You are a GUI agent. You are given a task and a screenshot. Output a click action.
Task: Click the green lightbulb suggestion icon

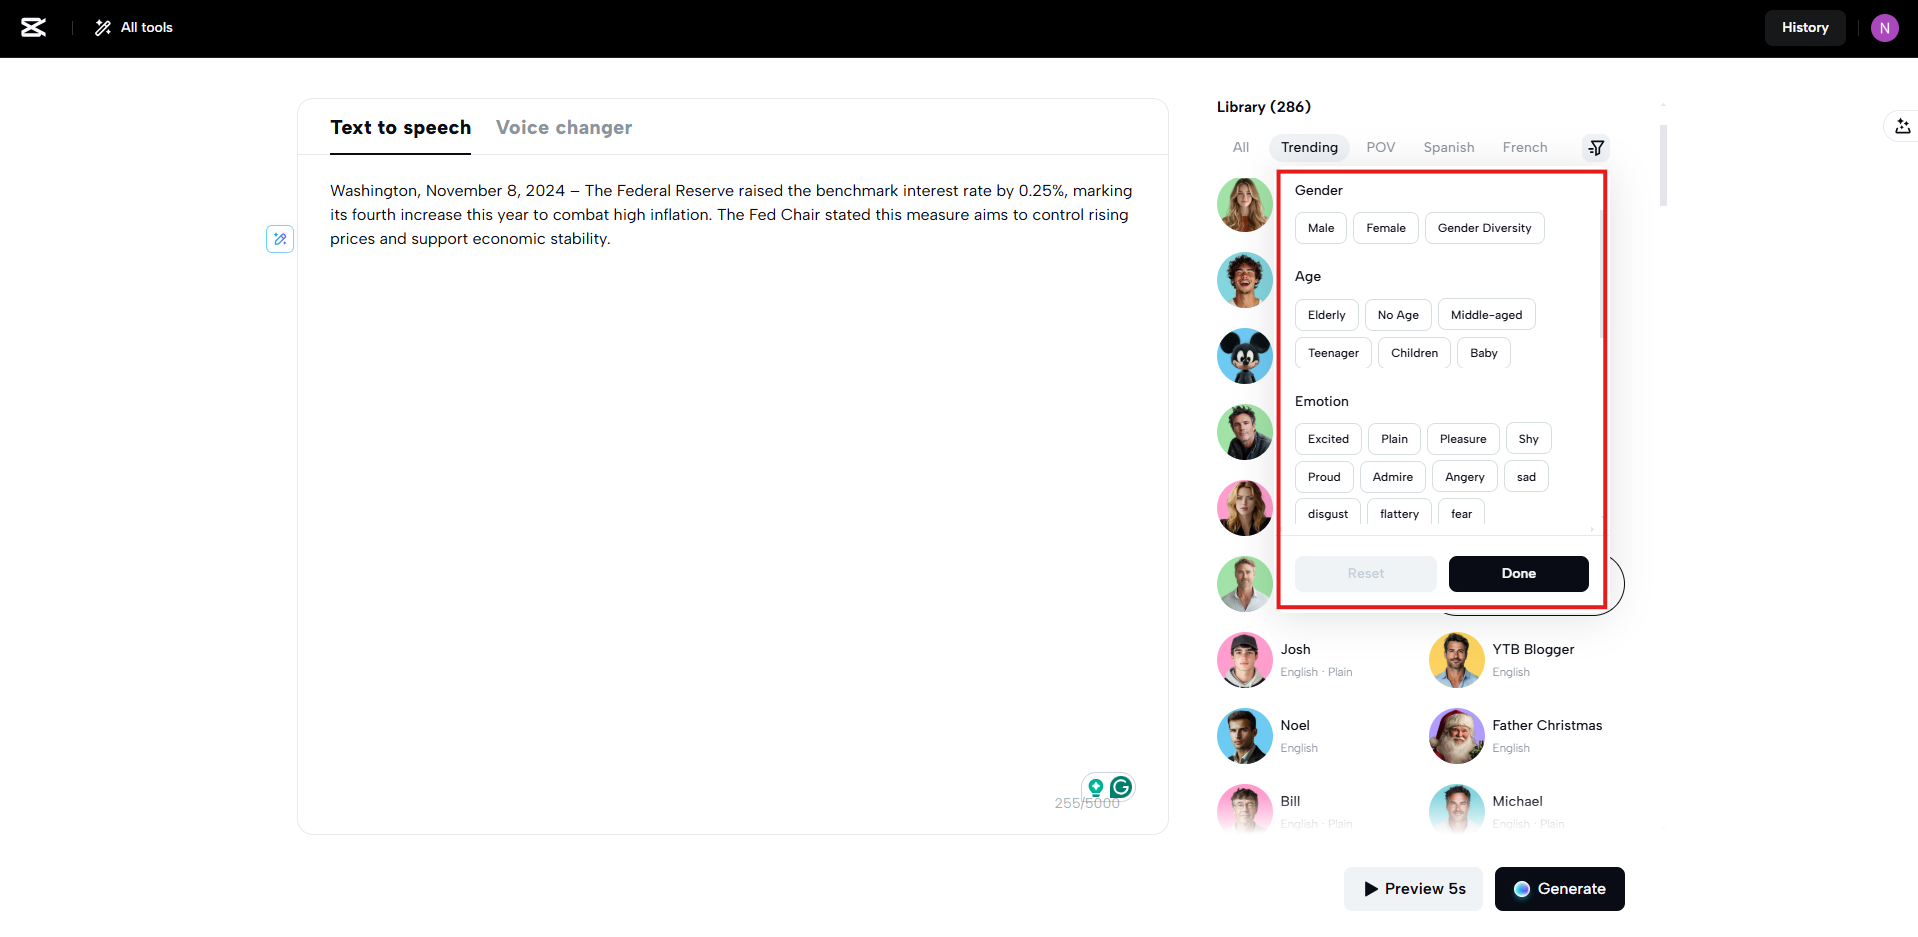pos(1096,787)
